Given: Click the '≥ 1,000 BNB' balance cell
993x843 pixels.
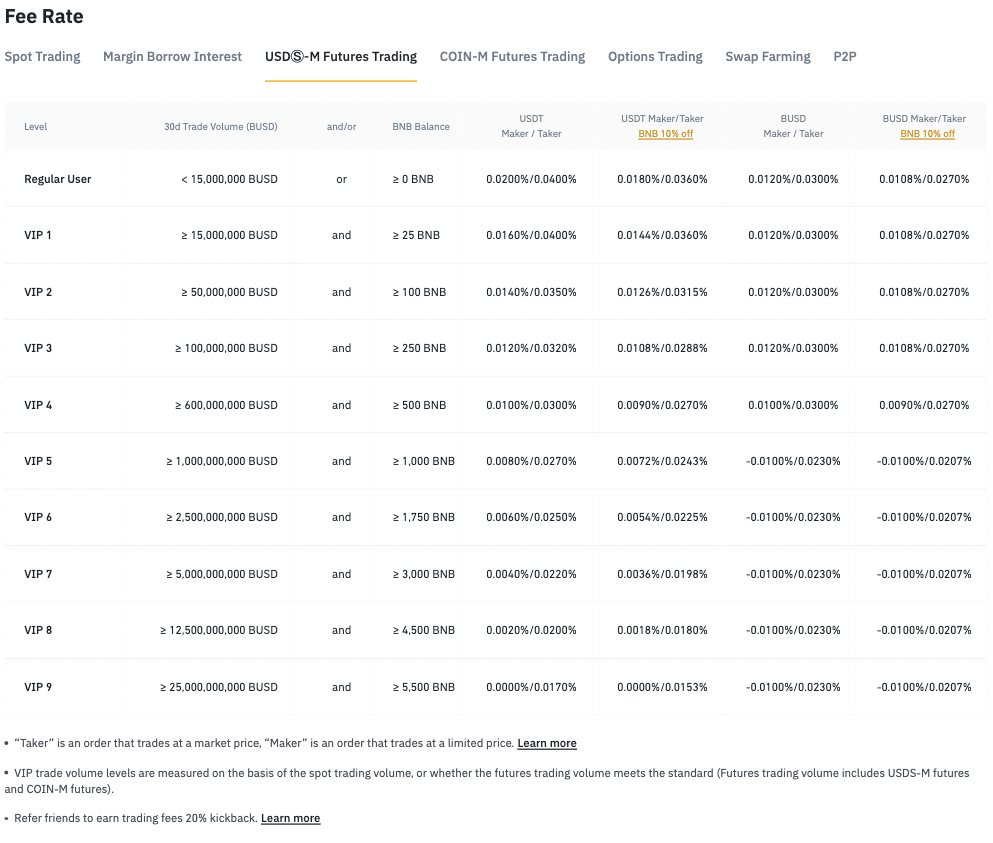Looking at the screenshot, I should [x=424, y=461].
